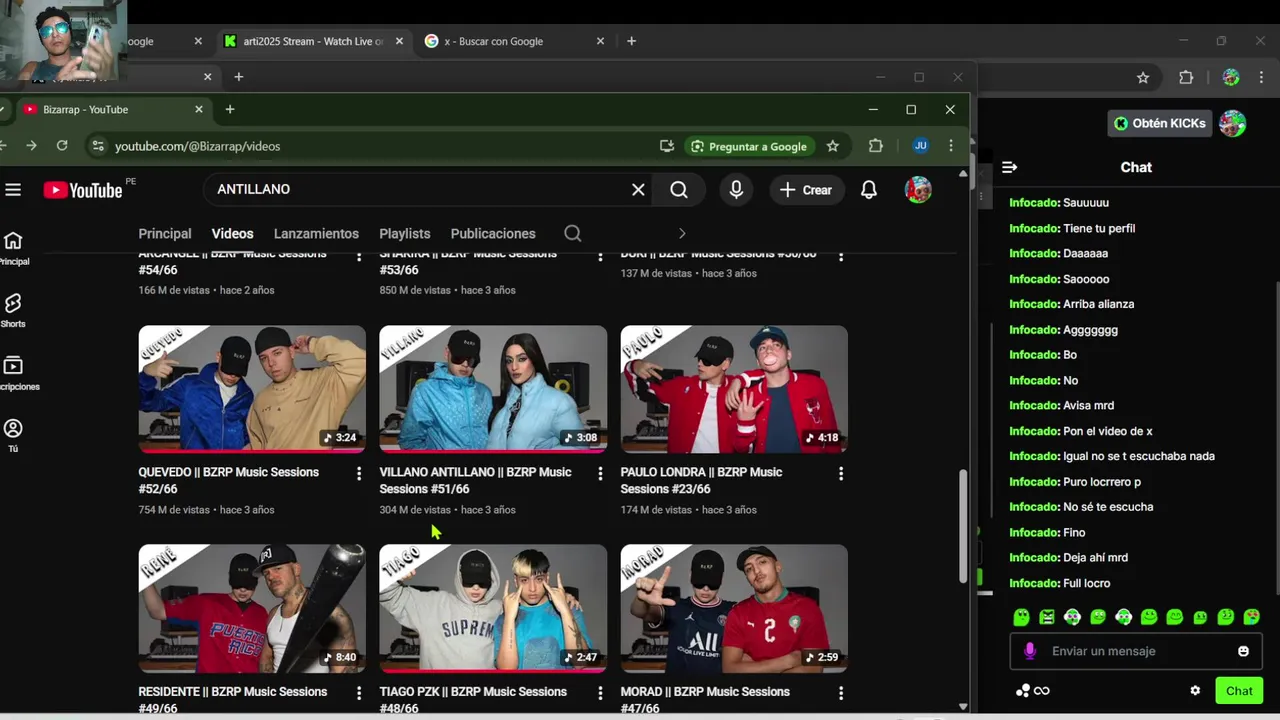Viewport: 1280px width, 720px height.
Task: Open VILLANO ANTILLANO BZRP Sessions #51/66 title
Action: [476, 480]
